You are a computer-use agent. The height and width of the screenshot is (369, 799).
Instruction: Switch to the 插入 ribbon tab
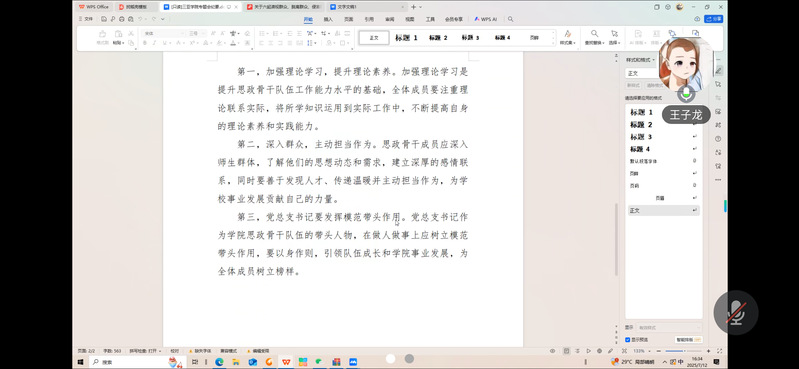pos(328,19)
